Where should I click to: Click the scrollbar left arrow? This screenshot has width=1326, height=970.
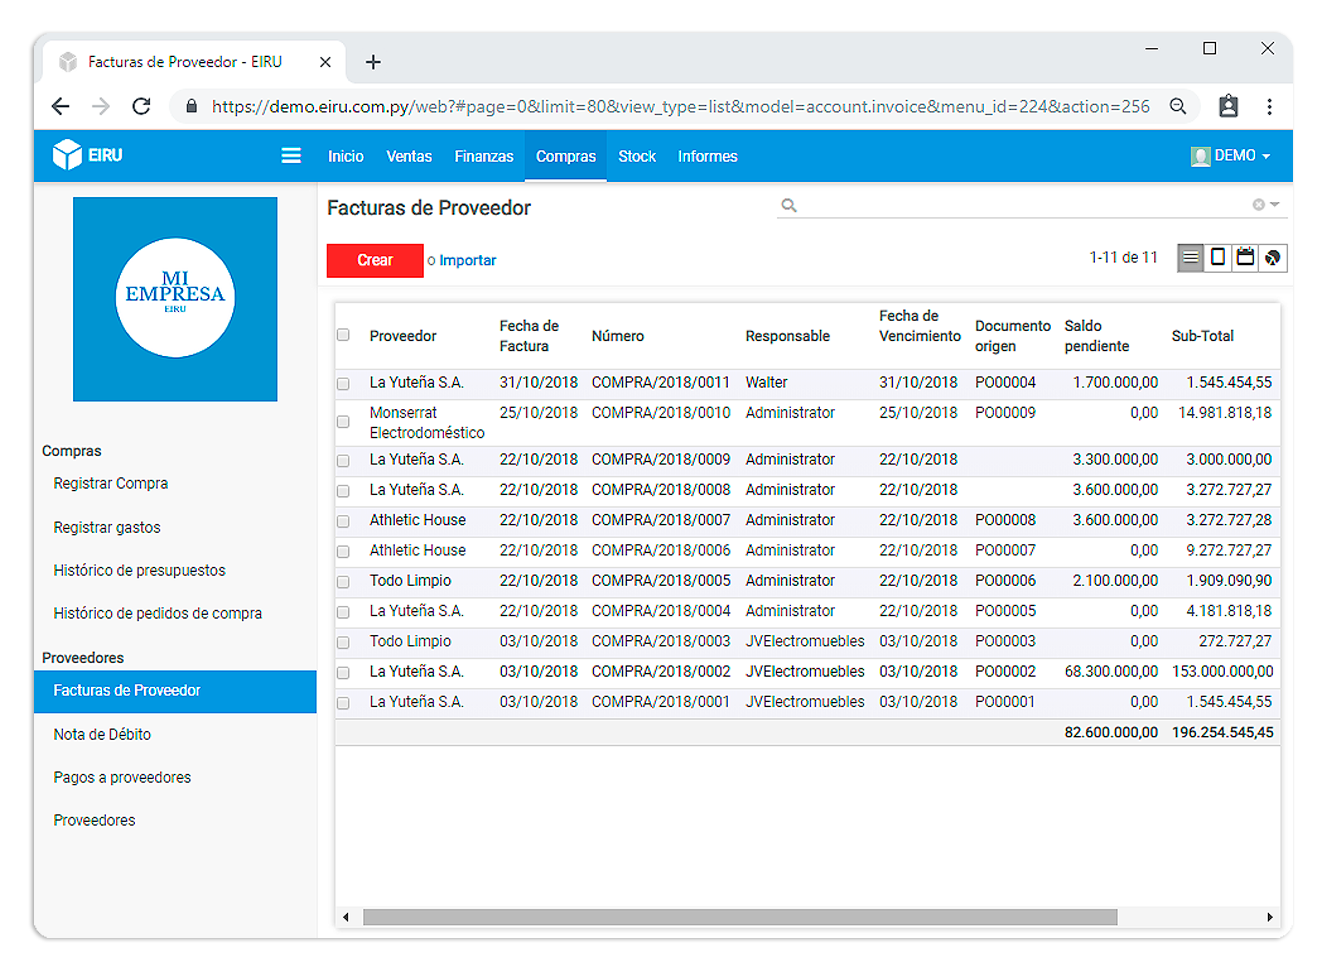point(346,917)
